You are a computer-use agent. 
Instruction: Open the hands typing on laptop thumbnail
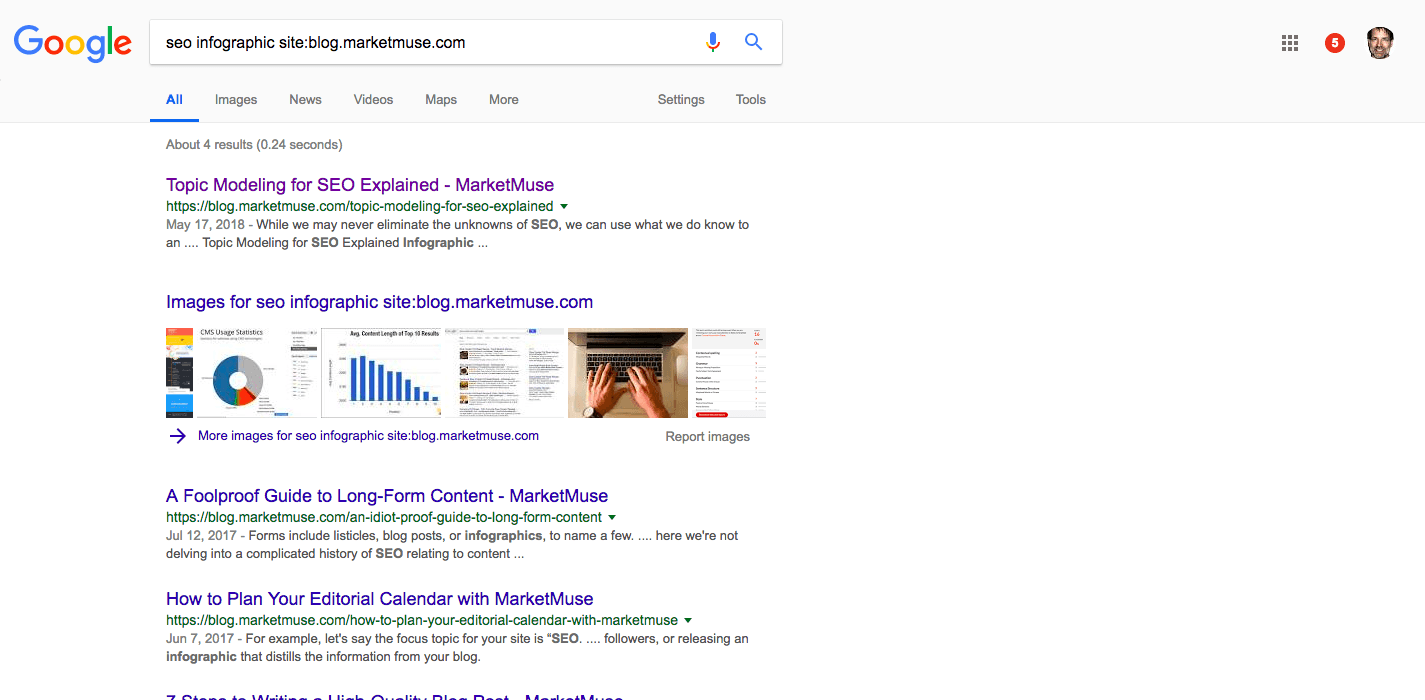coord(628,372)
